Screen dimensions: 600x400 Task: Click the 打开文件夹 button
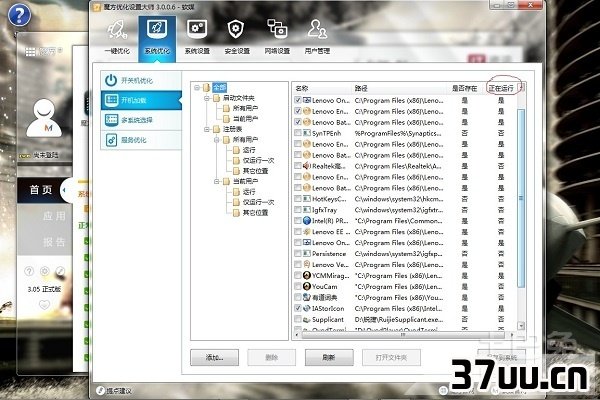[391, 358]
